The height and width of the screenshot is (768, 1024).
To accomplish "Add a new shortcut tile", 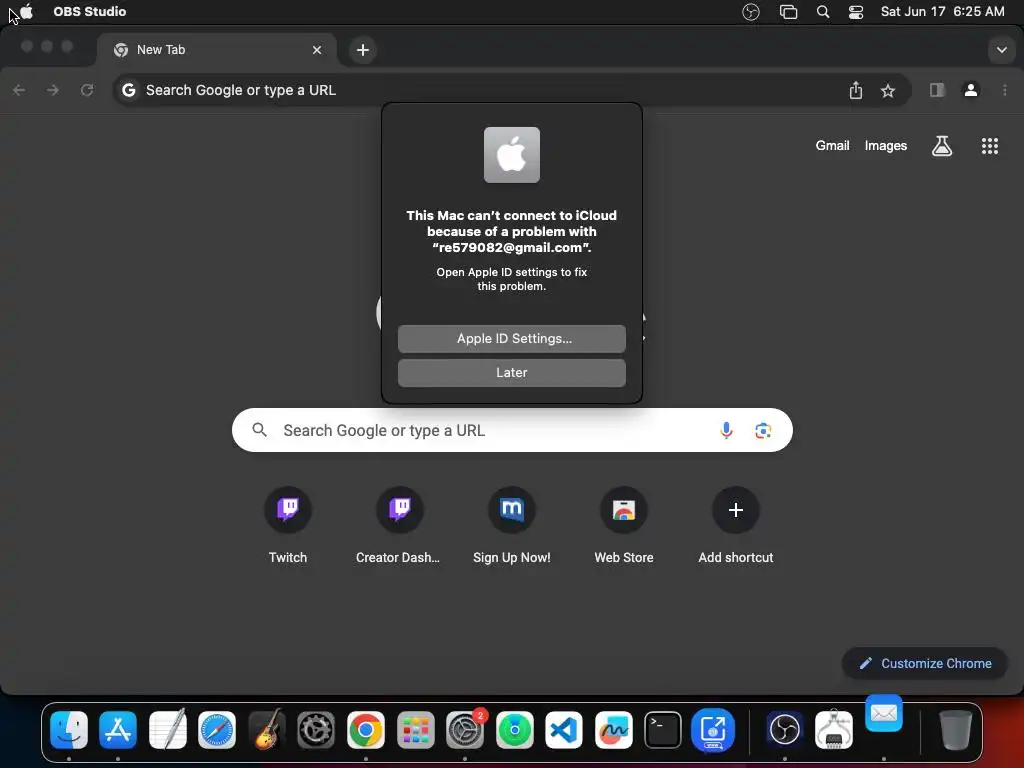I will pyautogui.click(x=736, y=526).
